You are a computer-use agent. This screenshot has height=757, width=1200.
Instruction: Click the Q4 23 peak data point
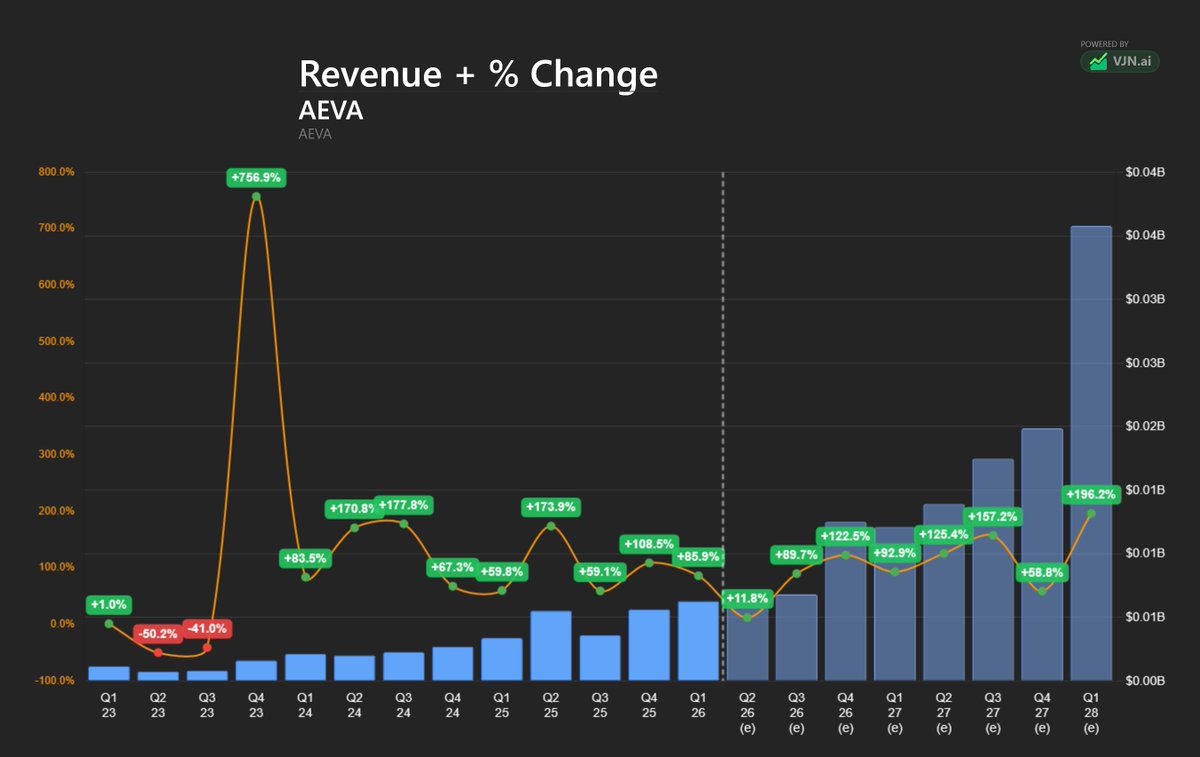click(257, 196)
